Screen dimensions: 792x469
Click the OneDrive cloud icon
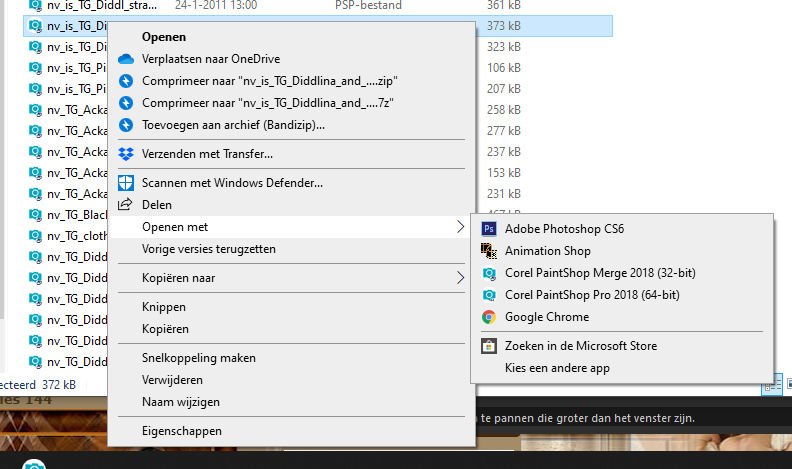coord(126,59)
